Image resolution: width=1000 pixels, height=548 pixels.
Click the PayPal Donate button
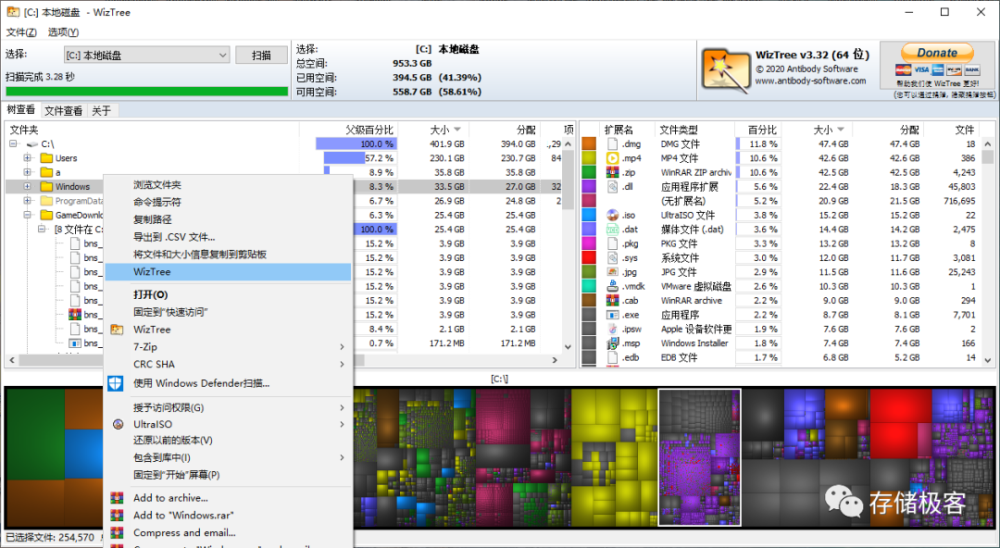(937, 53)
